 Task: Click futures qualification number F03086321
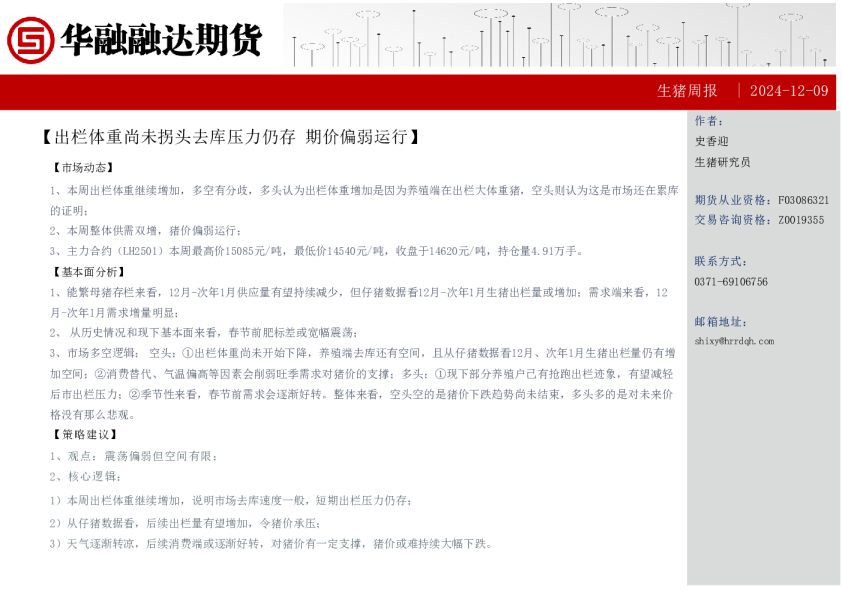803,200
